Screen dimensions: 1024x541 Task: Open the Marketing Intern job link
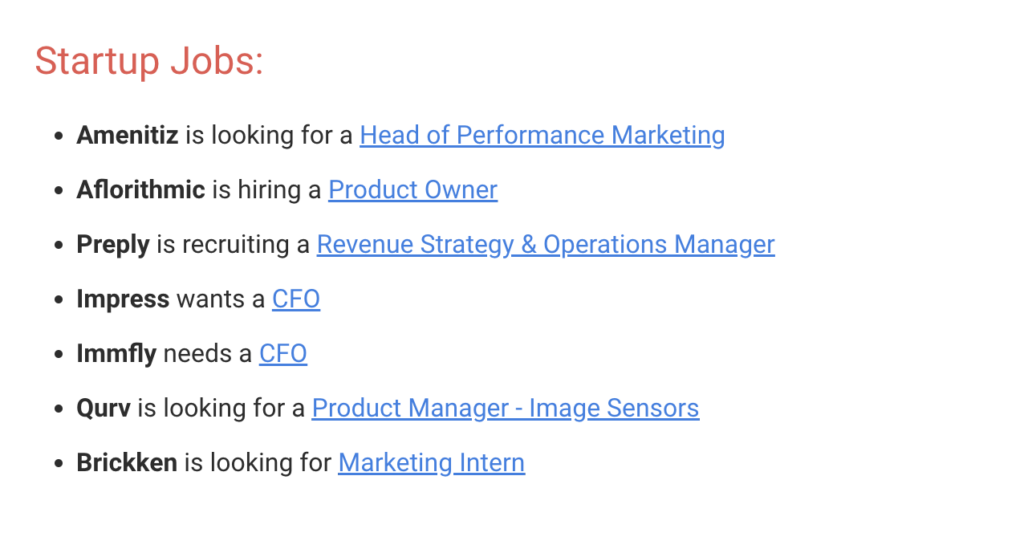pos(431,462)
